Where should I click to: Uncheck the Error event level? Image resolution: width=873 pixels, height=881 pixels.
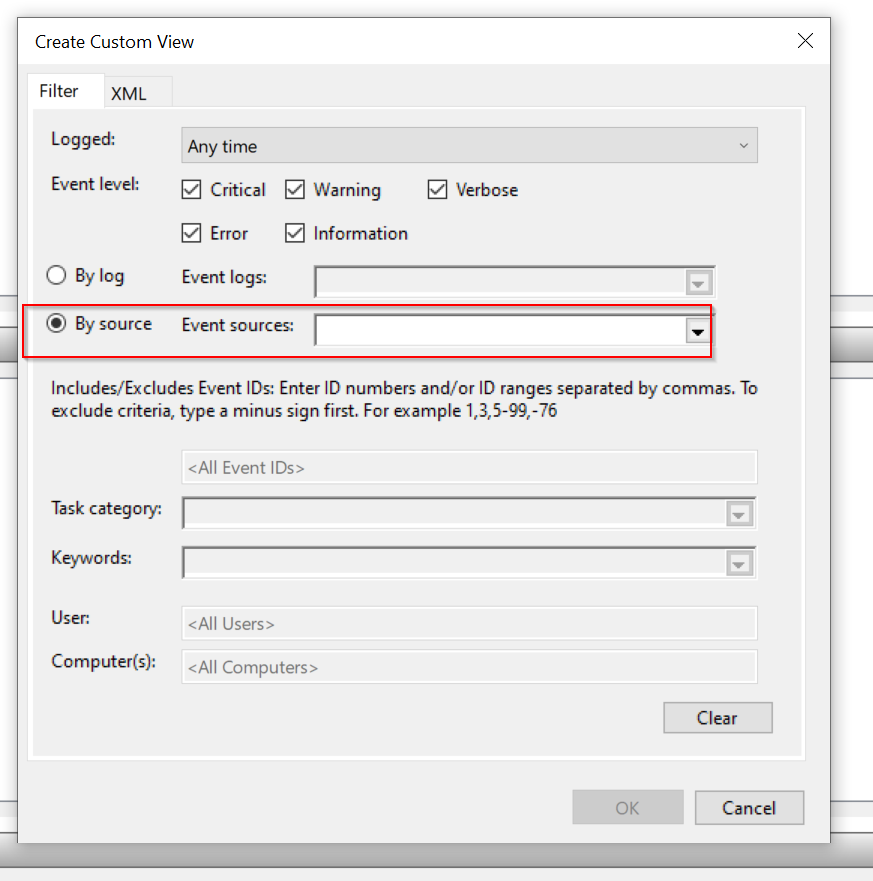[x=192, y=233]
